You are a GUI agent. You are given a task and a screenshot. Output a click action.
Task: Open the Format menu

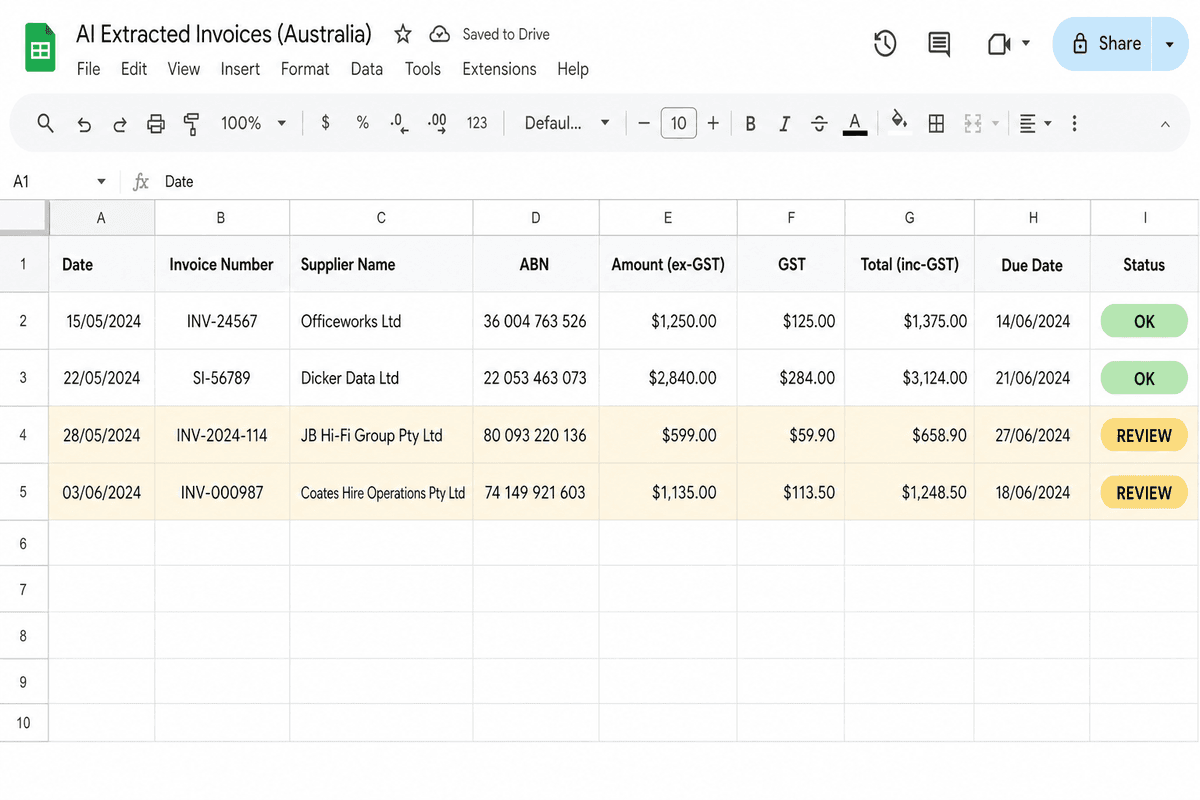tap(305, 69)
